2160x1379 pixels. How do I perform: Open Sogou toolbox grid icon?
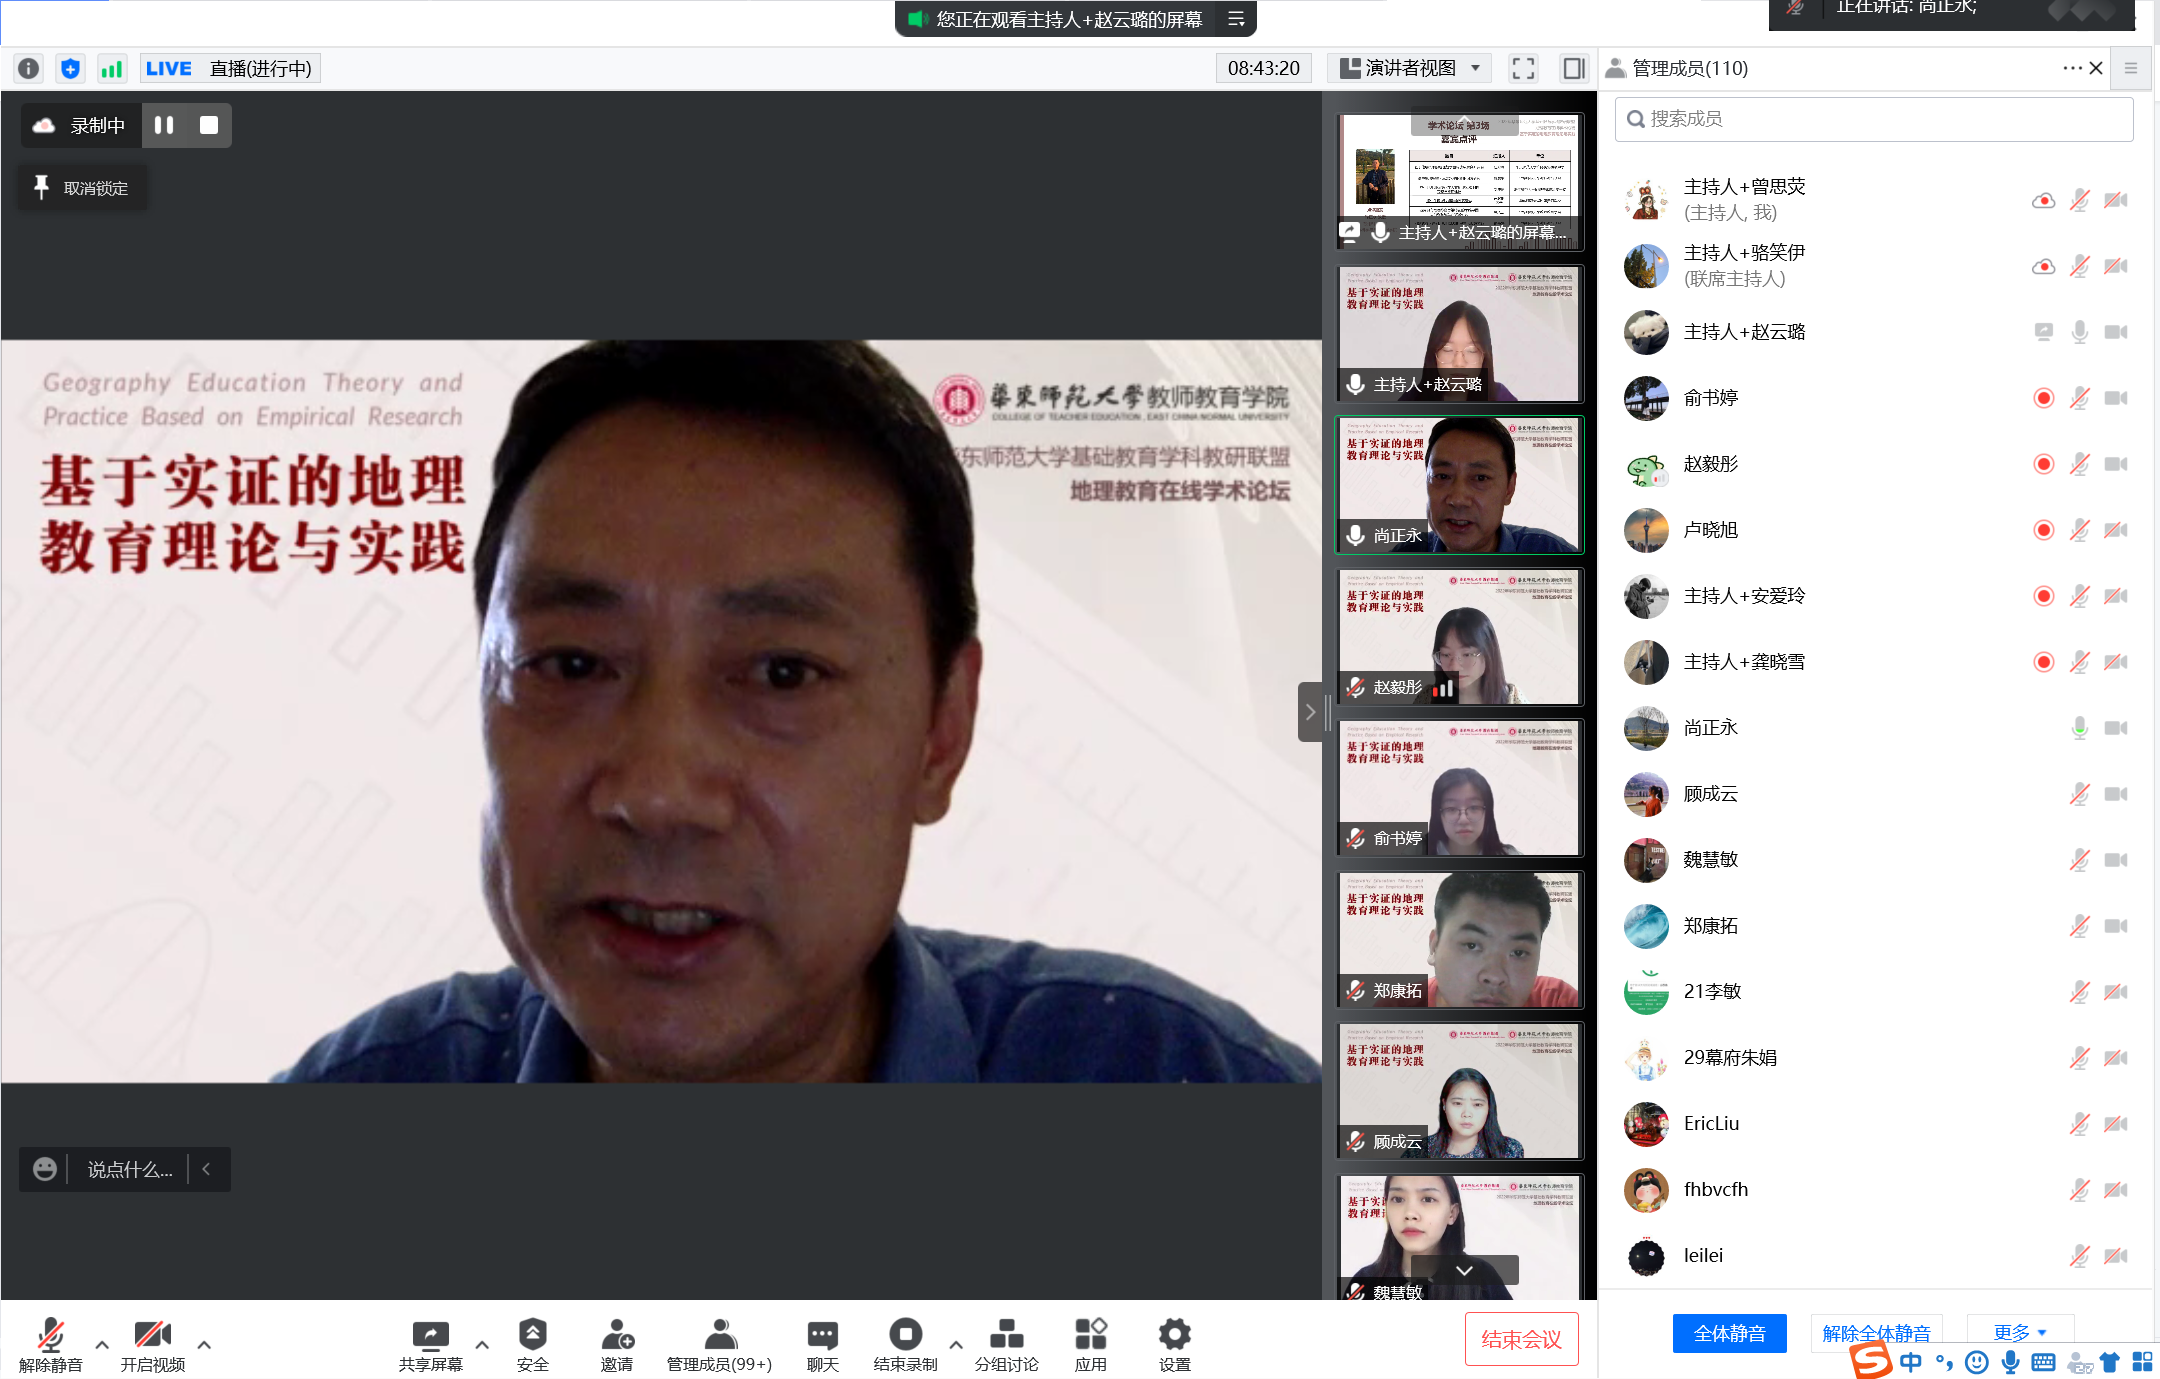[2142, 1362]
